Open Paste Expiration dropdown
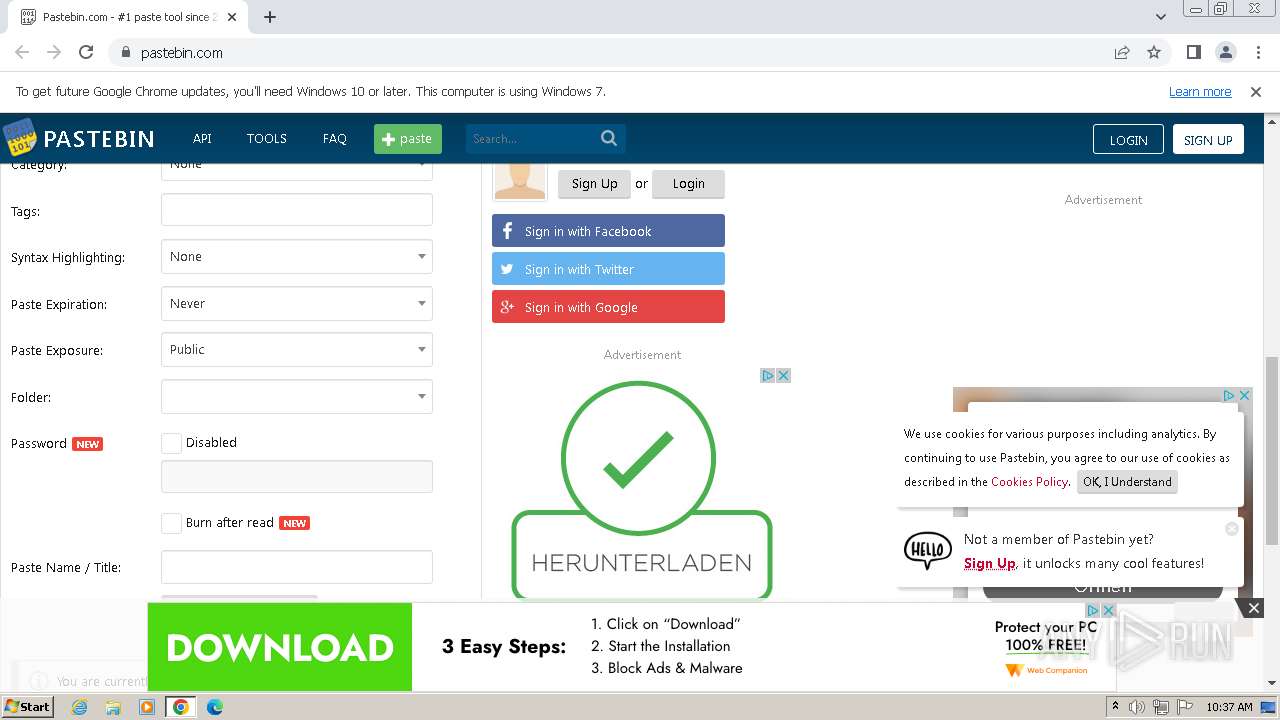1280x720 pixels. (297, 304)
